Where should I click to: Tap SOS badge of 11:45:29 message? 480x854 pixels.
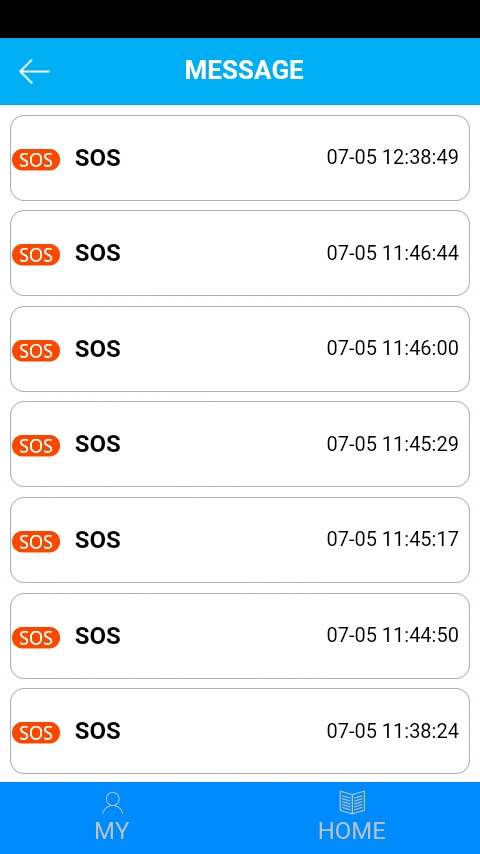click(35, 446)
